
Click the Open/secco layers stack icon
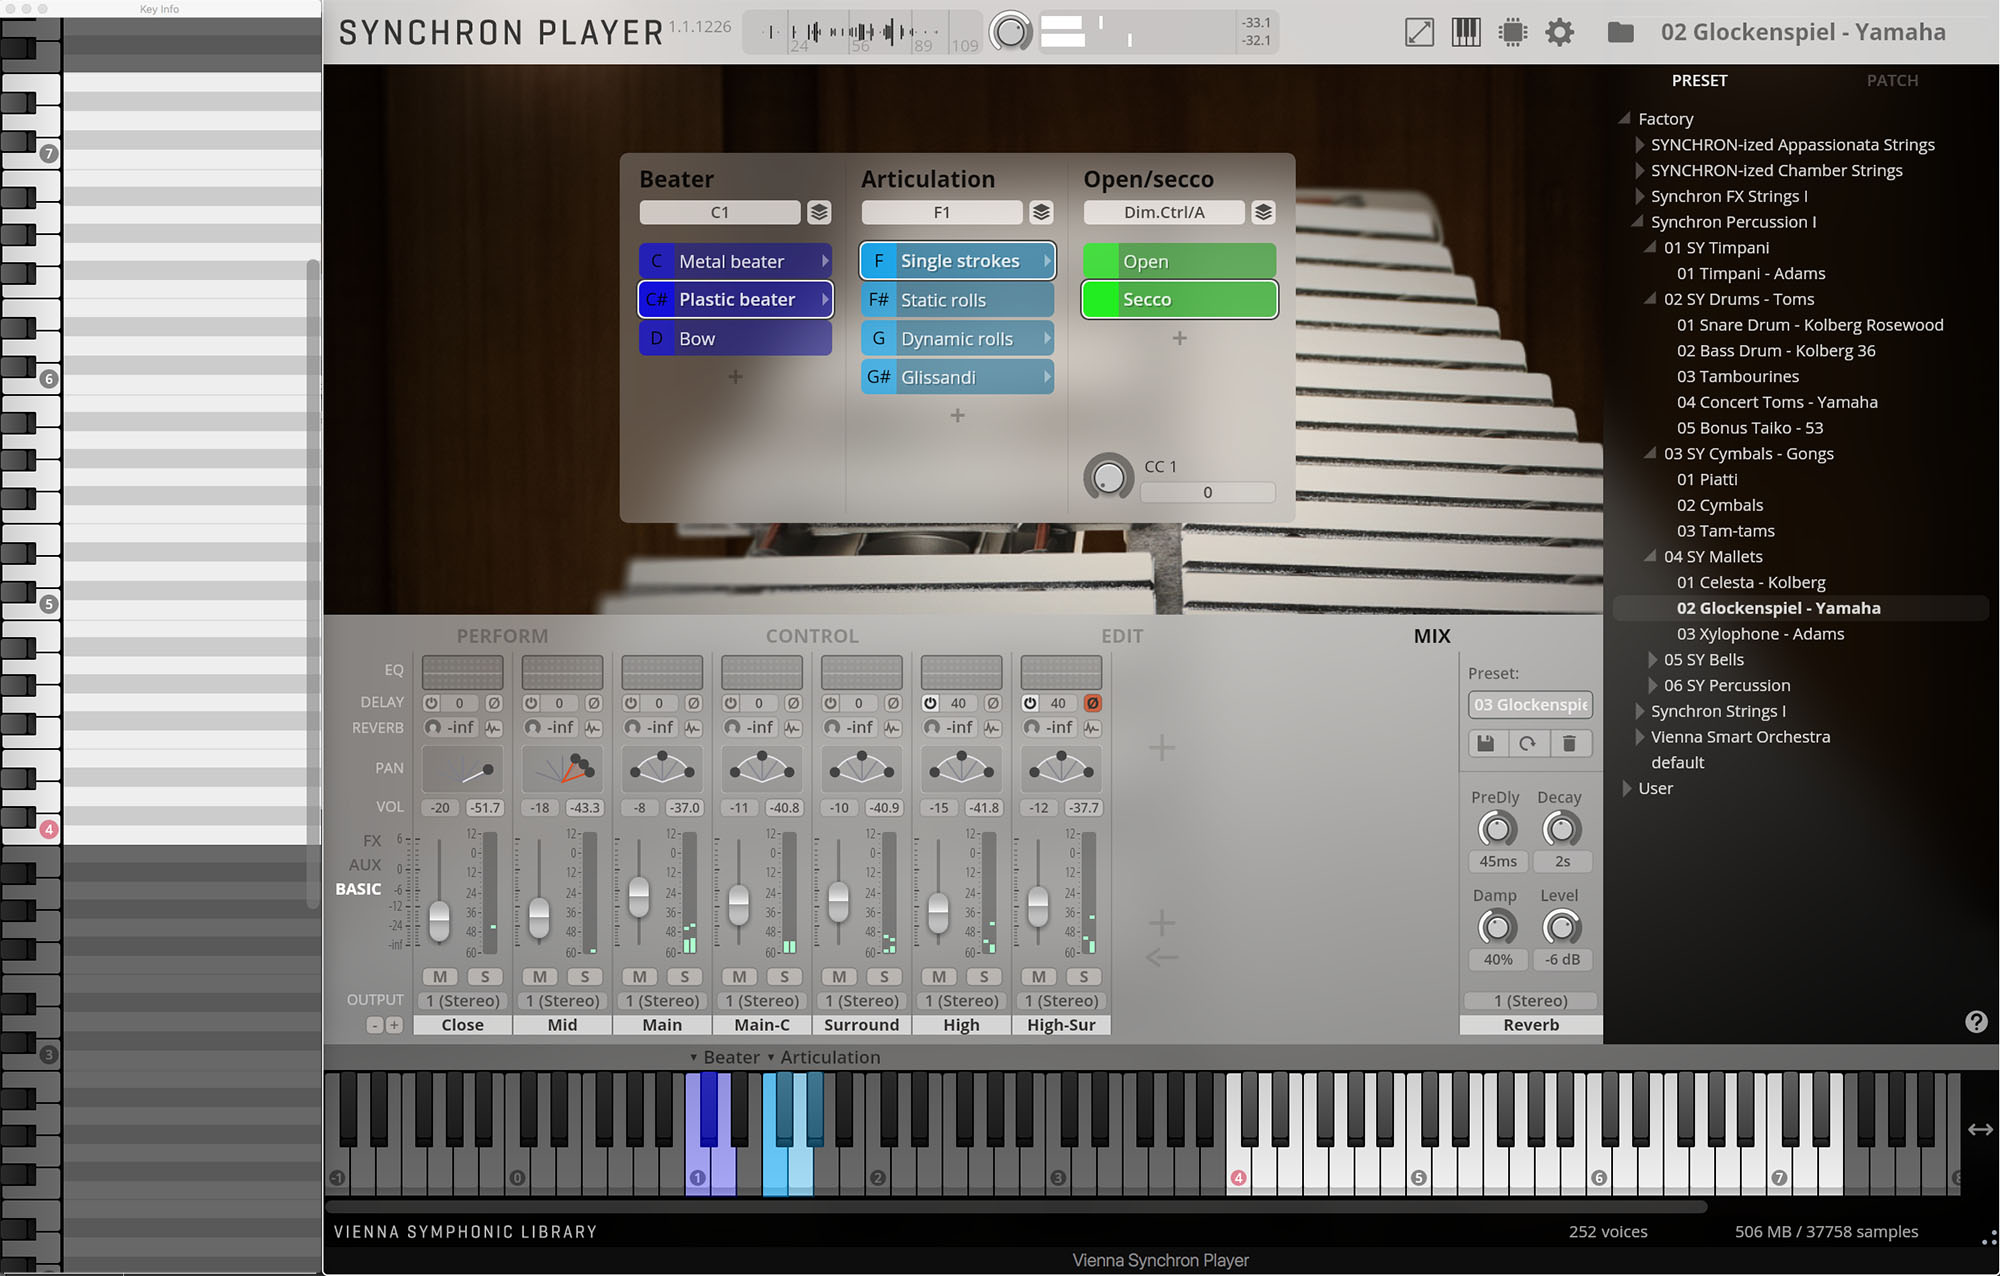1263,212
